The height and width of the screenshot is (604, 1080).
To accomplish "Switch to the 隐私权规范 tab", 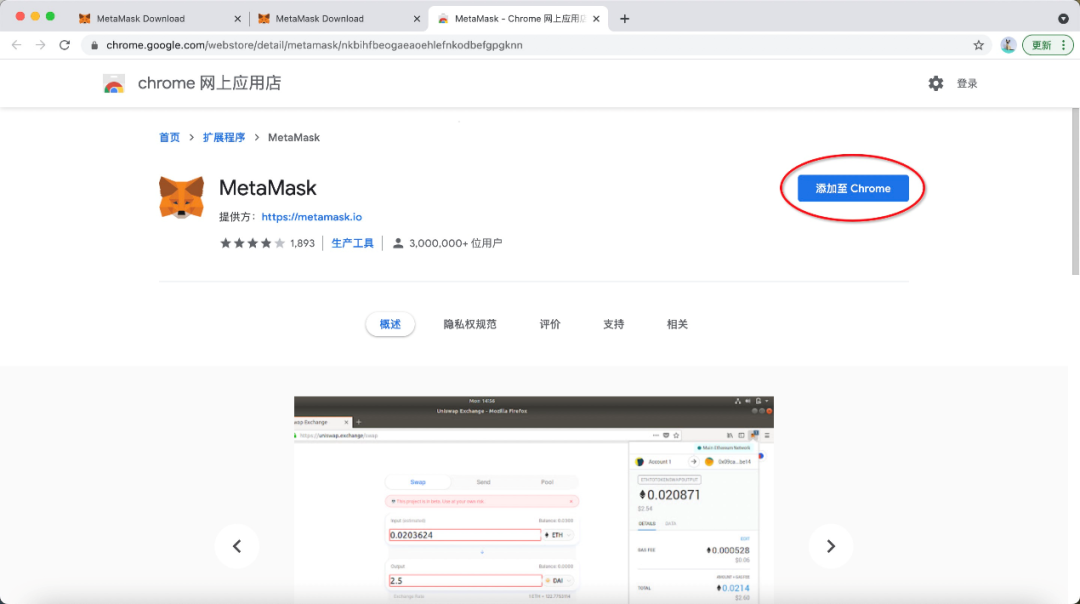I will pos(470,324).
